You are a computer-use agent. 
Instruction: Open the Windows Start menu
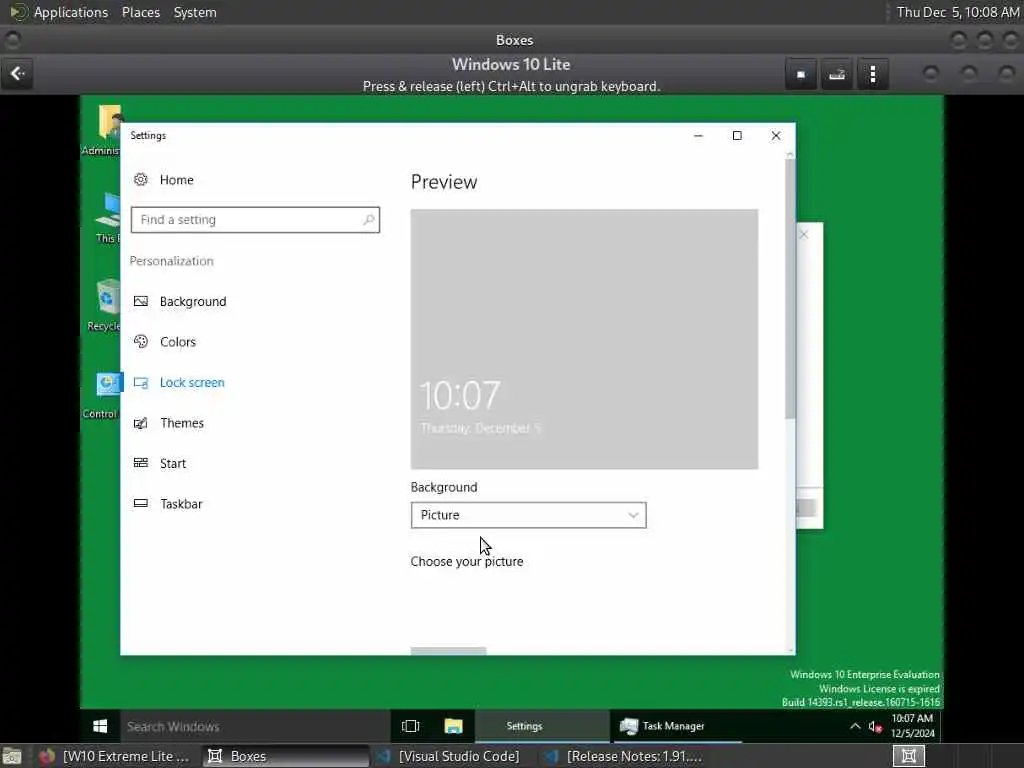tap(100, 726)
